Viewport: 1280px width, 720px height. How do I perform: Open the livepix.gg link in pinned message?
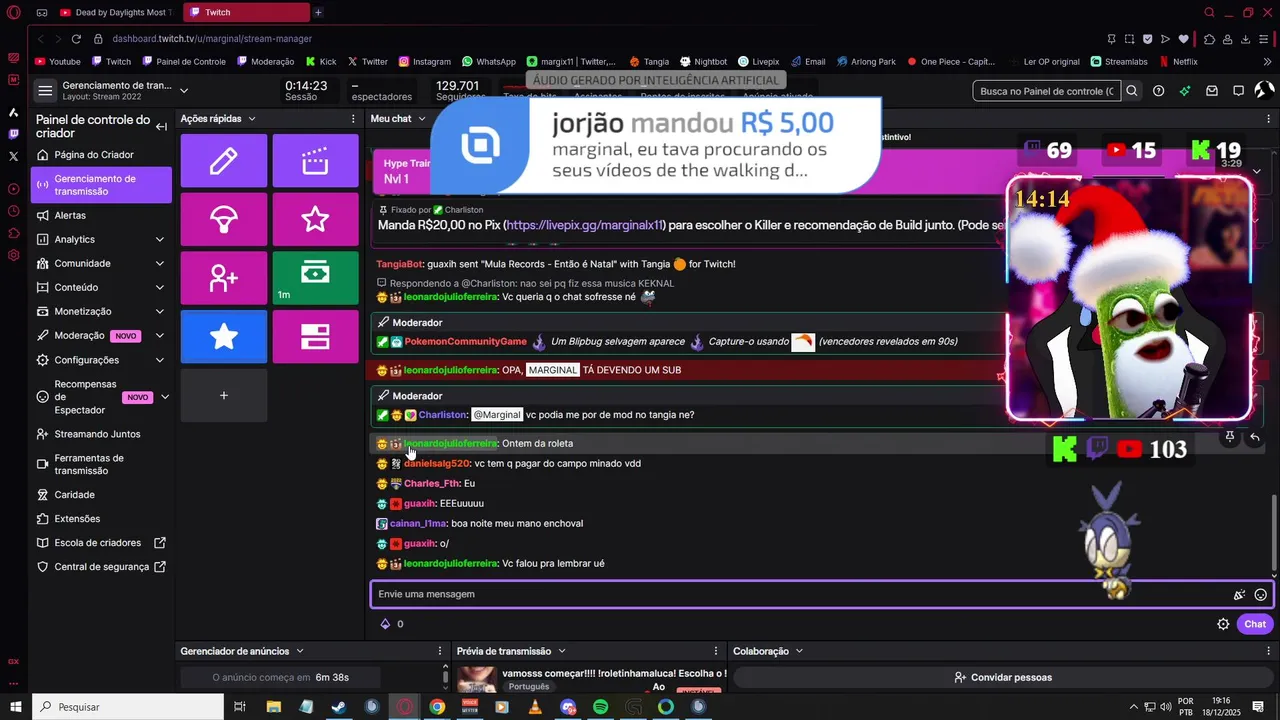pos(586,225)
